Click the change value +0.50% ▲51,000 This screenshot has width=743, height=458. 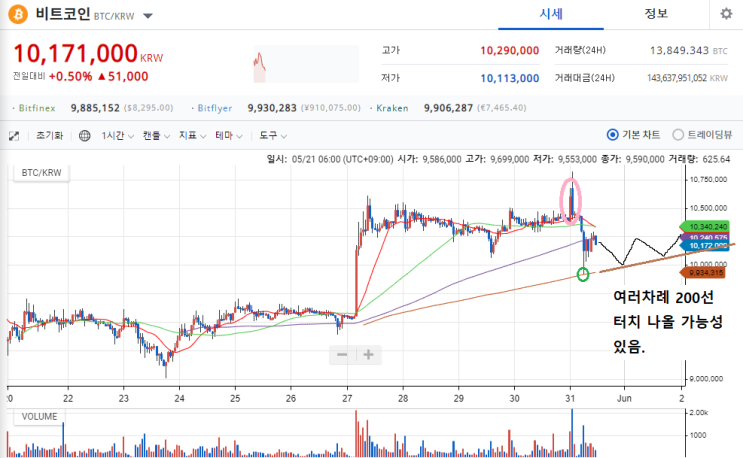pyautogui.click(x=99, y=76)
